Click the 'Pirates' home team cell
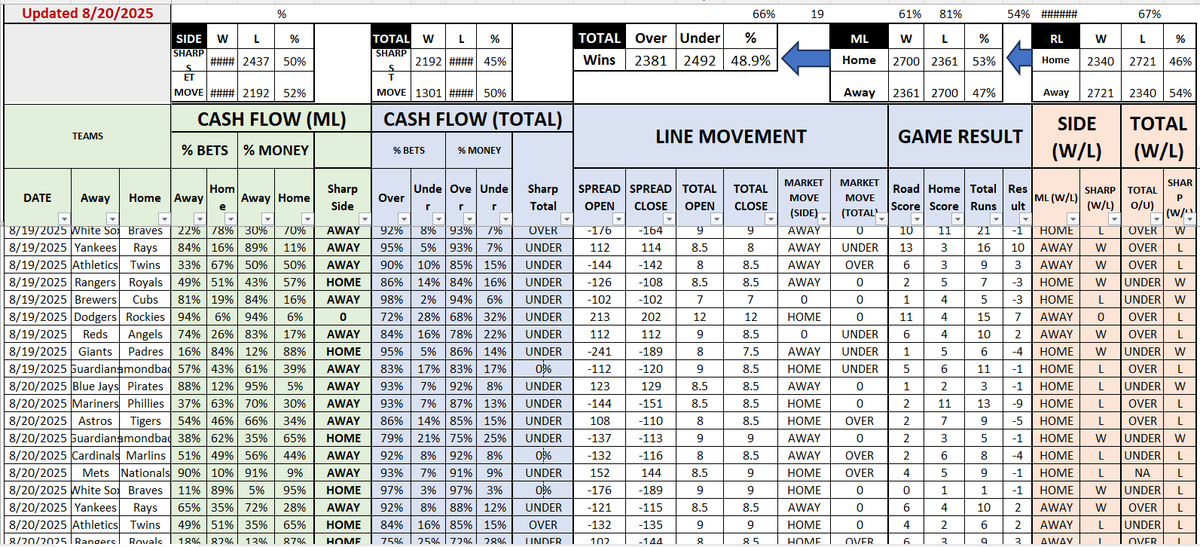This screenshot has width=1200, height=547. [x=147, y=384]
